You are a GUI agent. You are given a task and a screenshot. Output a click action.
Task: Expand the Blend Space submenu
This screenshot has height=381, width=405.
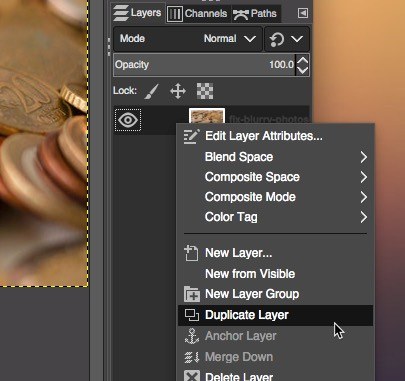click(x=275, y=157)
